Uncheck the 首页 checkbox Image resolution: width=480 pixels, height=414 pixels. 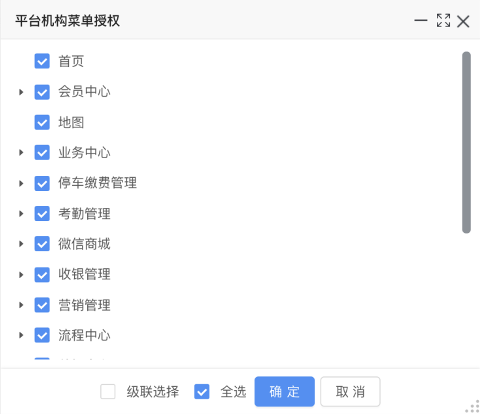click(42, 61)
